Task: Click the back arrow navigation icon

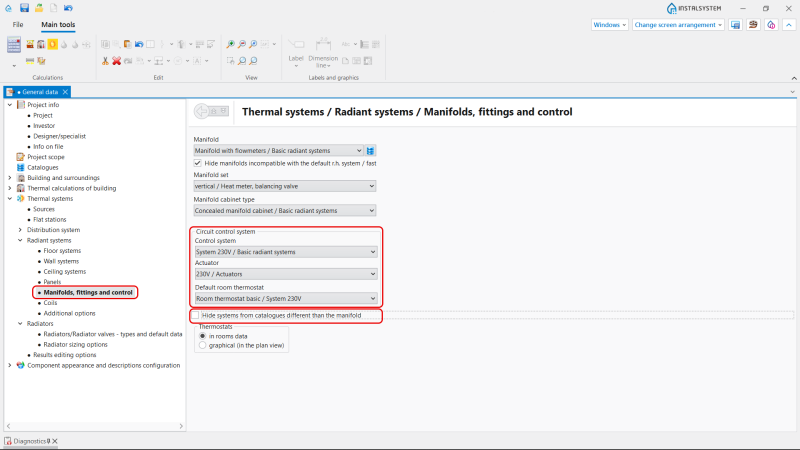Action: click(x=202, y=111)
